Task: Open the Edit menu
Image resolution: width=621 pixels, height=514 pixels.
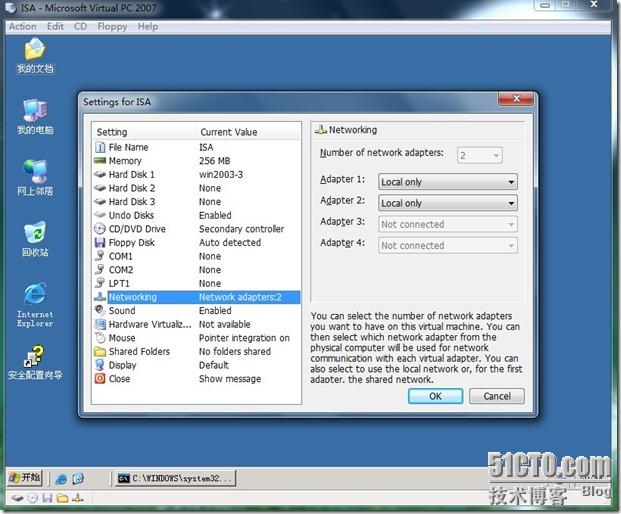Action: pyautogui.click(x=55, y=27)
